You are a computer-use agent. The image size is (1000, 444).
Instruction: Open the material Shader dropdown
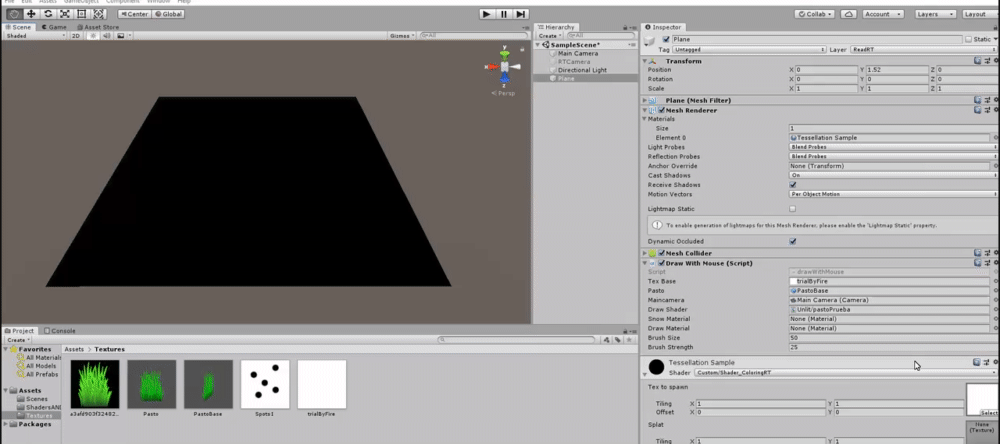pyautogui.click(x=846, y=372)
